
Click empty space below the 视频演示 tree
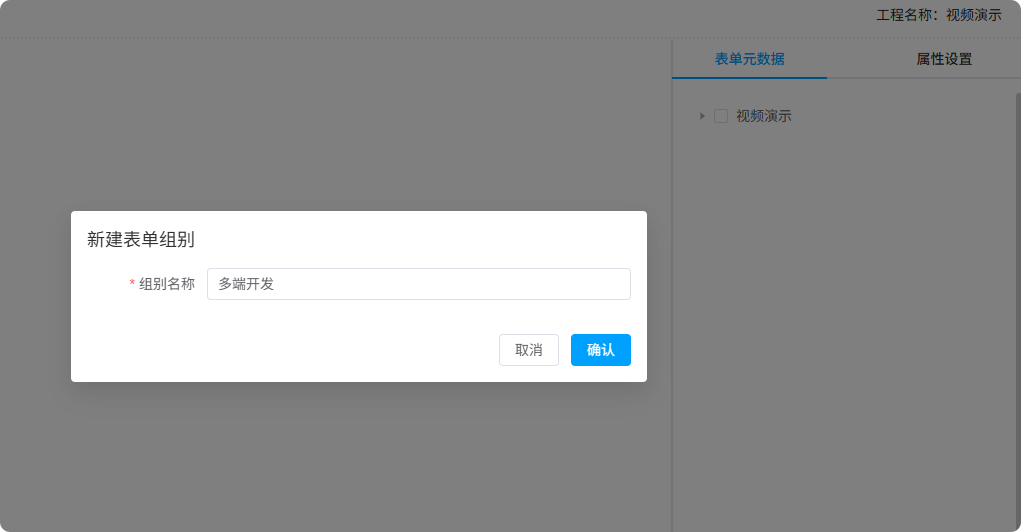[845, 300]
